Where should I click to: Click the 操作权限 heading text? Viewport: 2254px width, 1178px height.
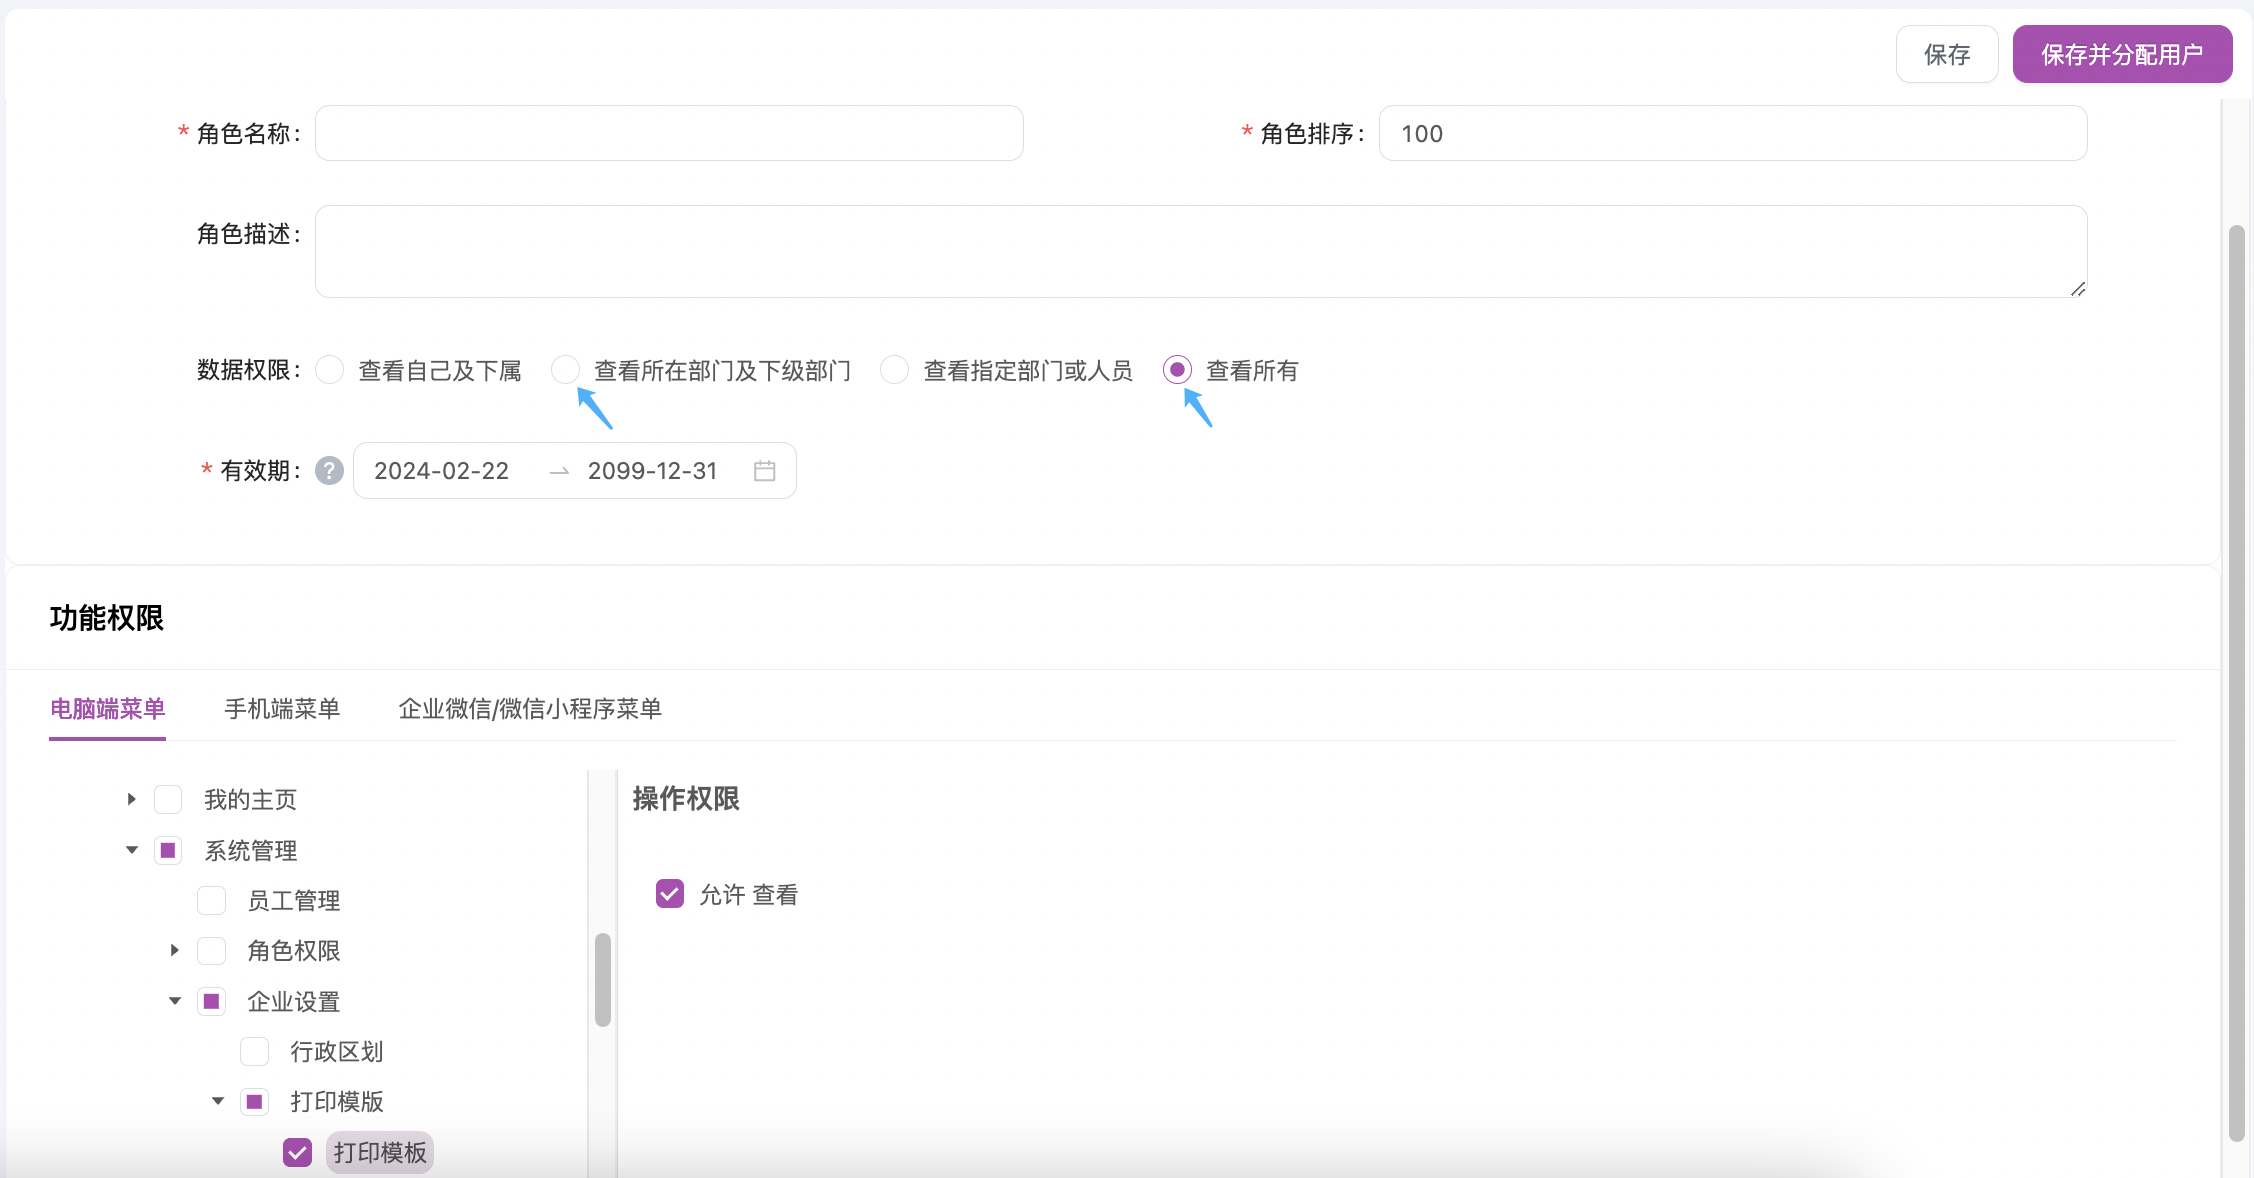click(686, 798)
